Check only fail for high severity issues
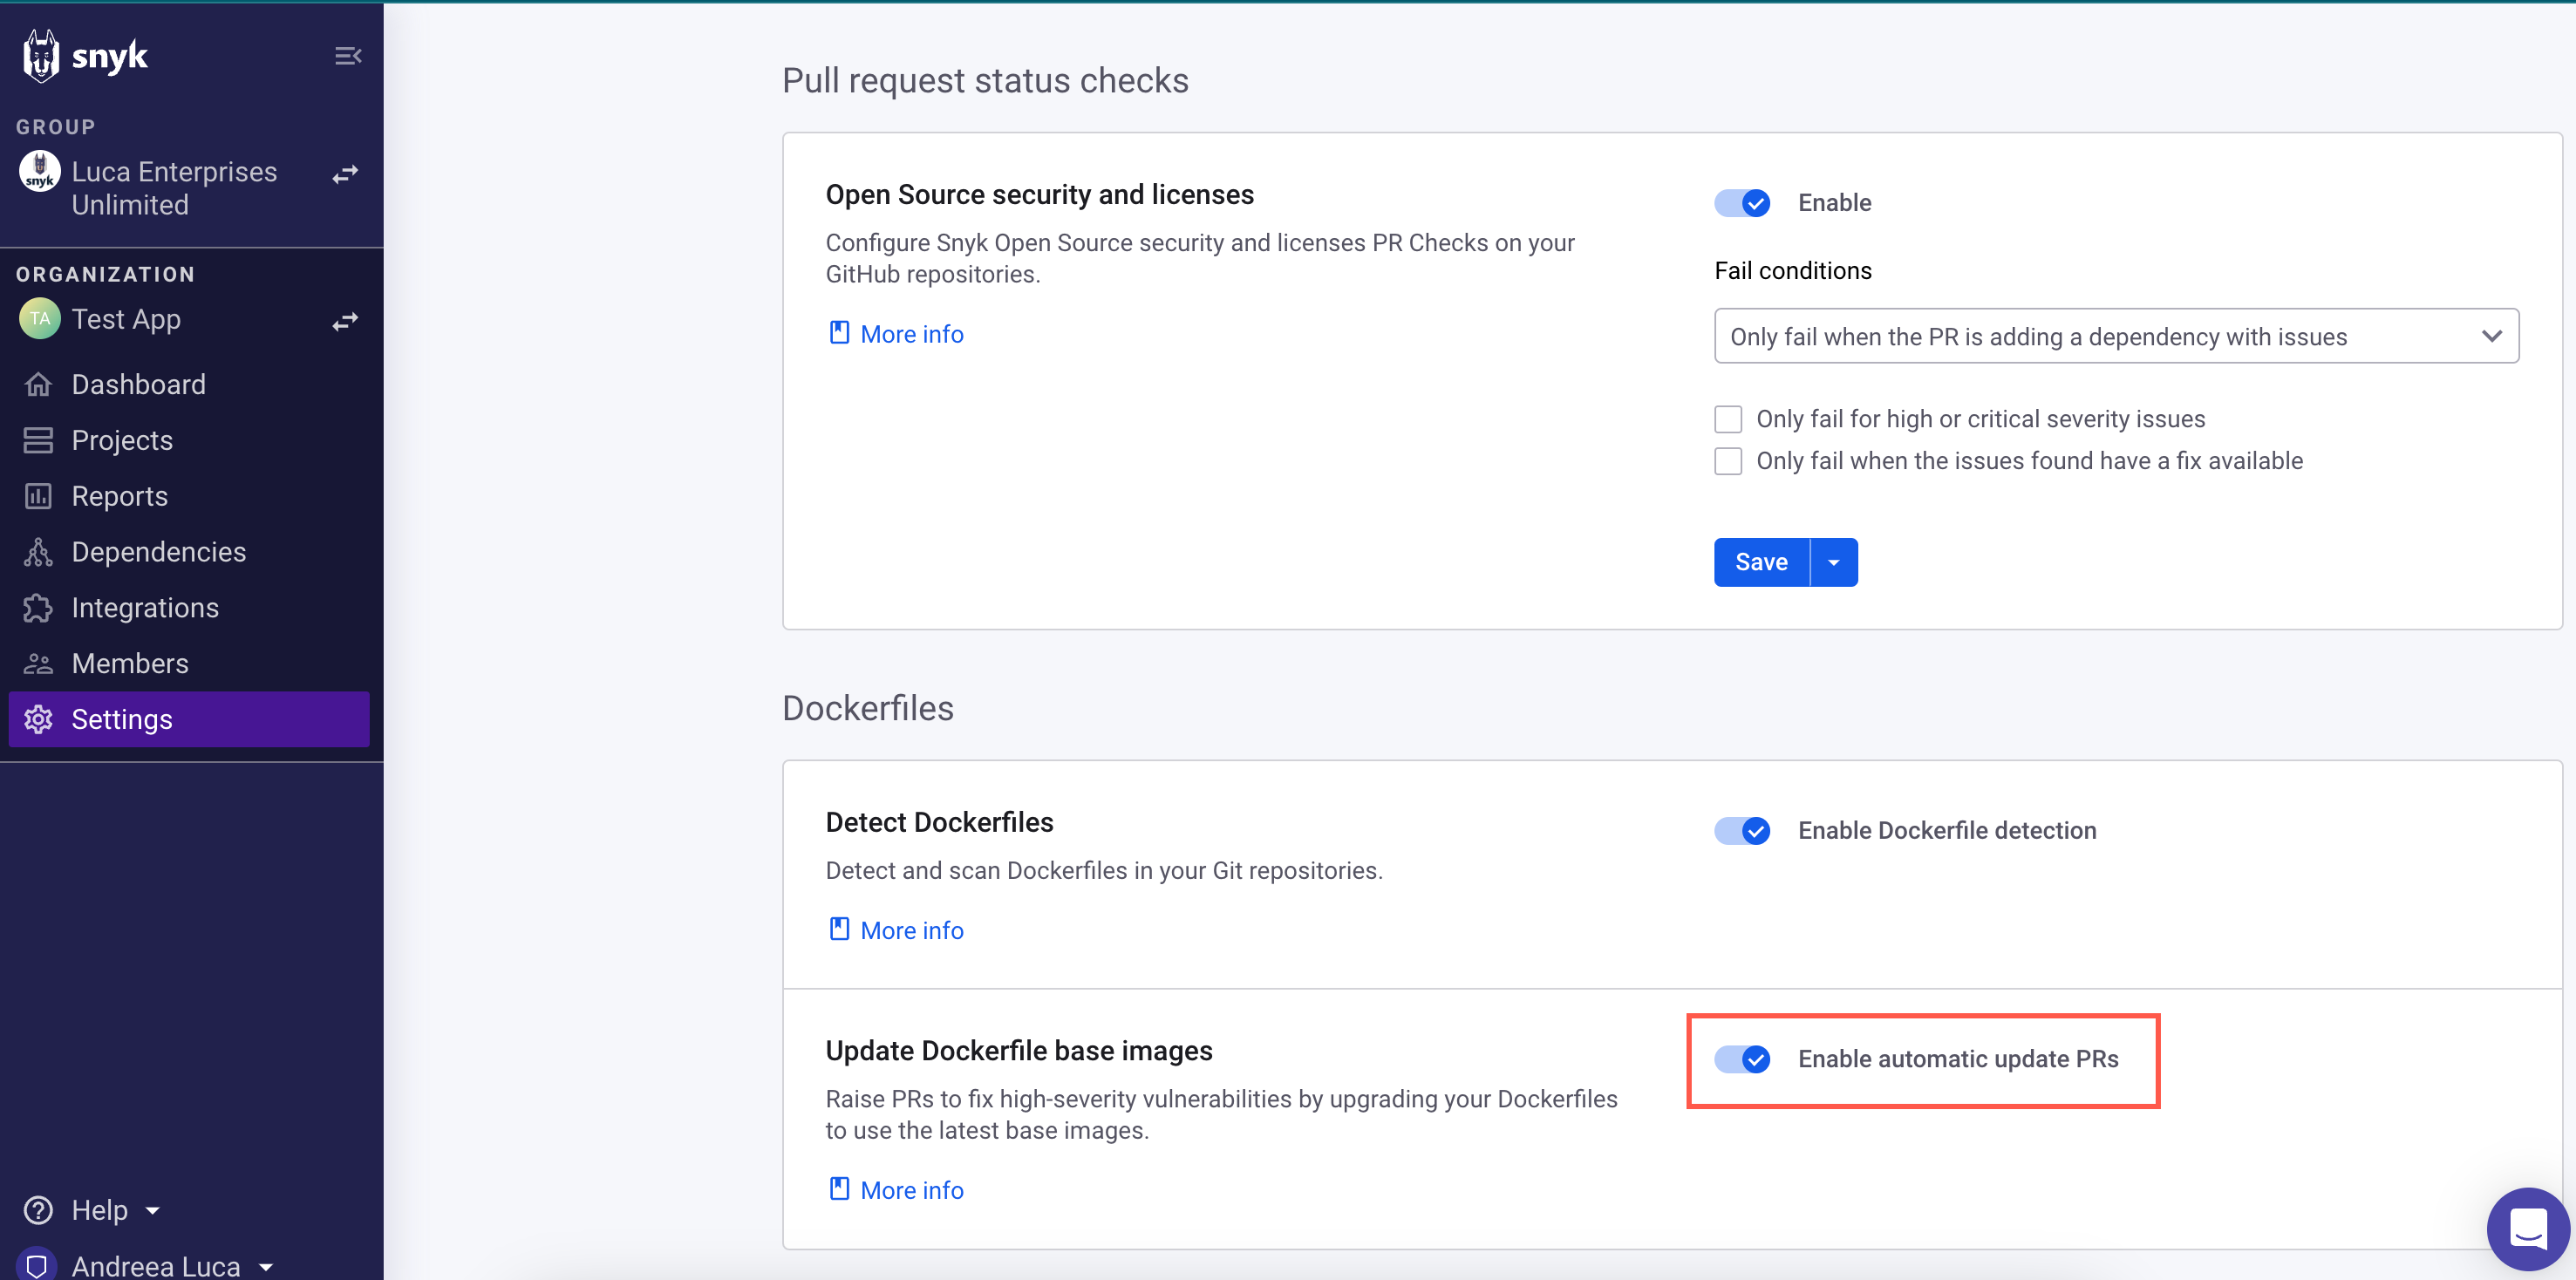 1728,418
